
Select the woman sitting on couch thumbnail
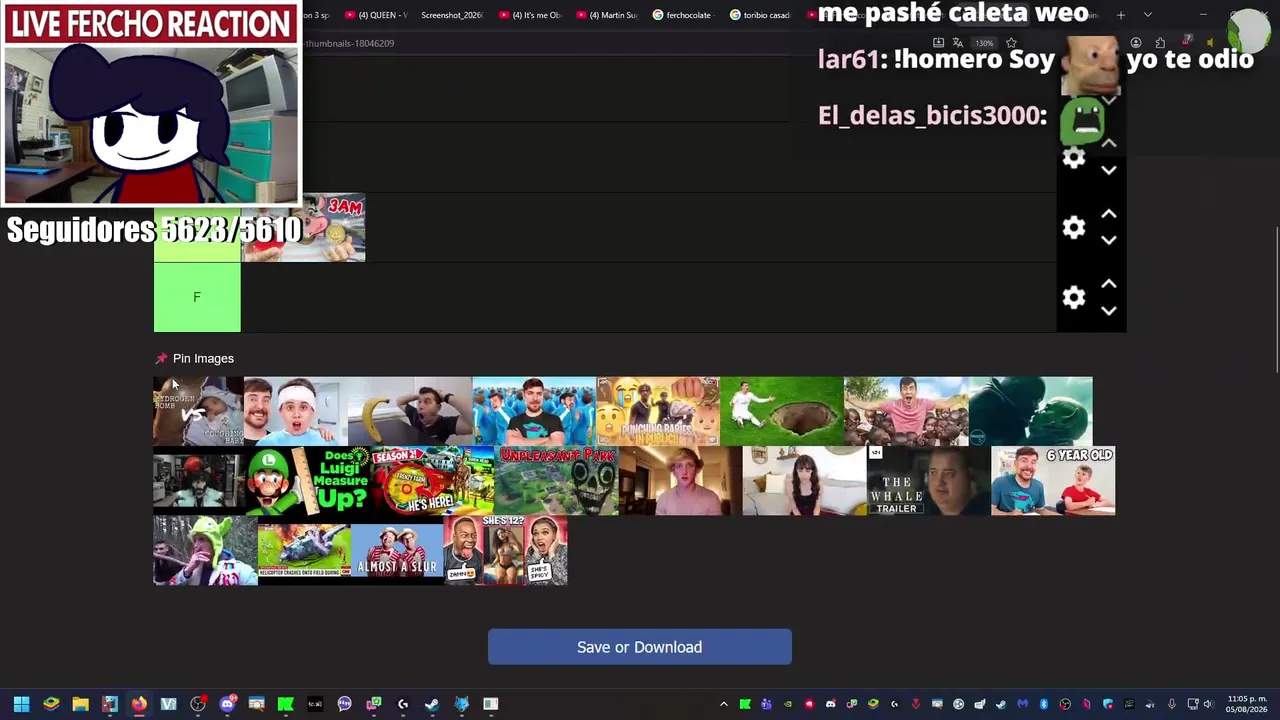click(805, 481)
